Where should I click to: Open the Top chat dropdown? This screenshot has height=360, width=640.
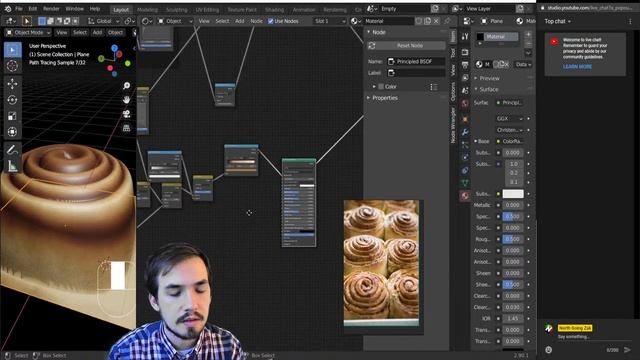pyautogui.click(x=558, y=21)
